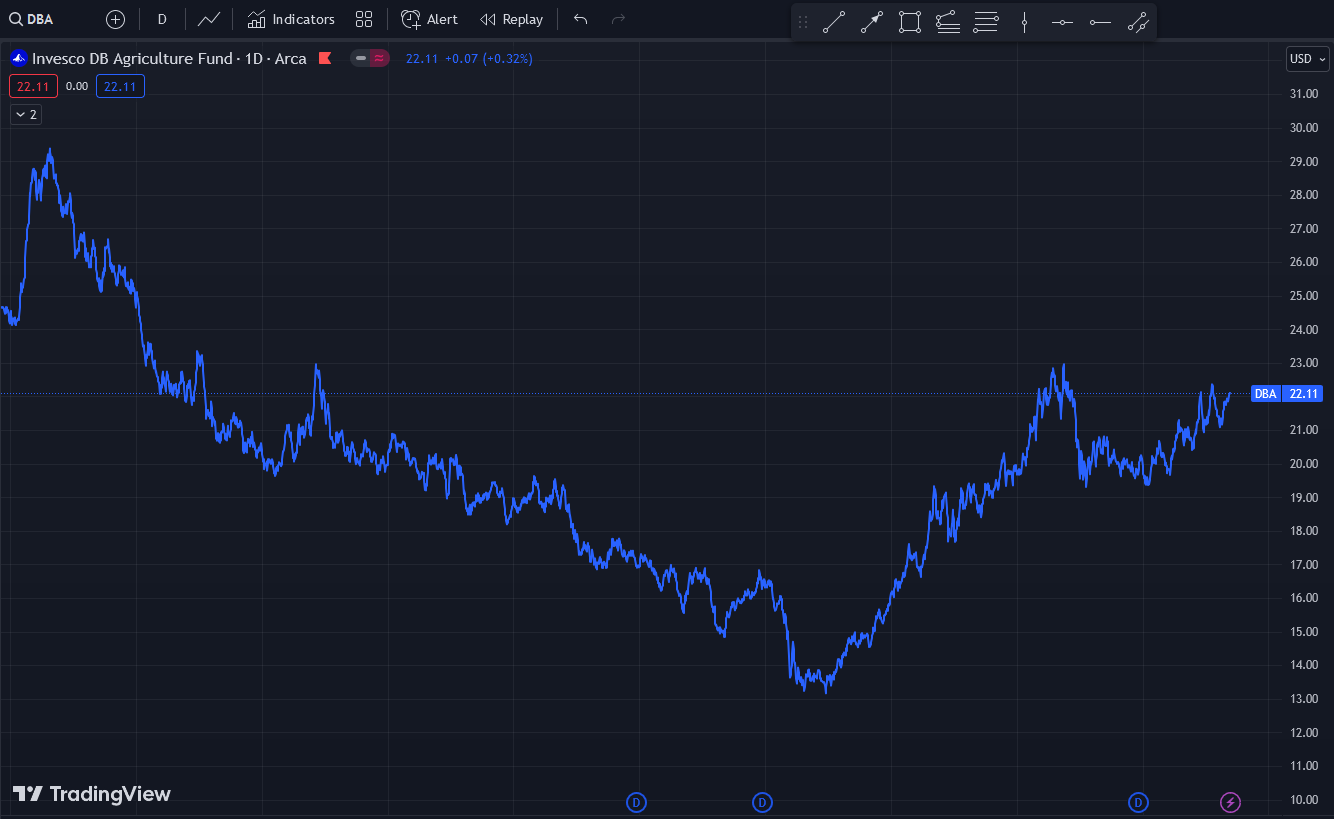Click the red flag symbol marker
Image resolution: width=1334 pixels, height=819 pixels.
click(x=325, y=58)
